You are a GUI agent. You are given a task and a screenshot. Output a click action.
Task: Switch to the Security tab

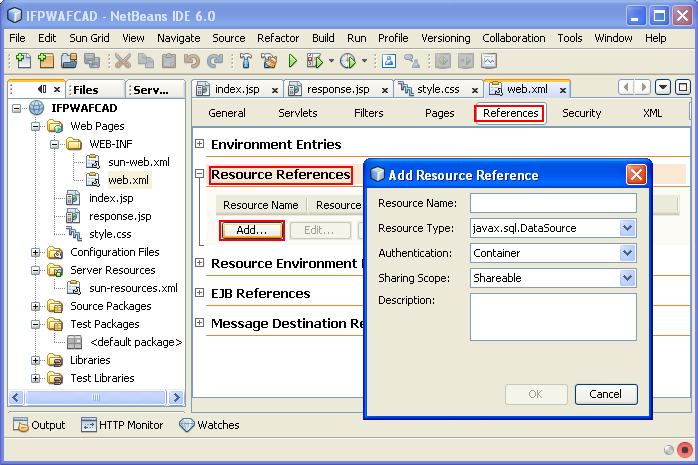pos(581,113)
